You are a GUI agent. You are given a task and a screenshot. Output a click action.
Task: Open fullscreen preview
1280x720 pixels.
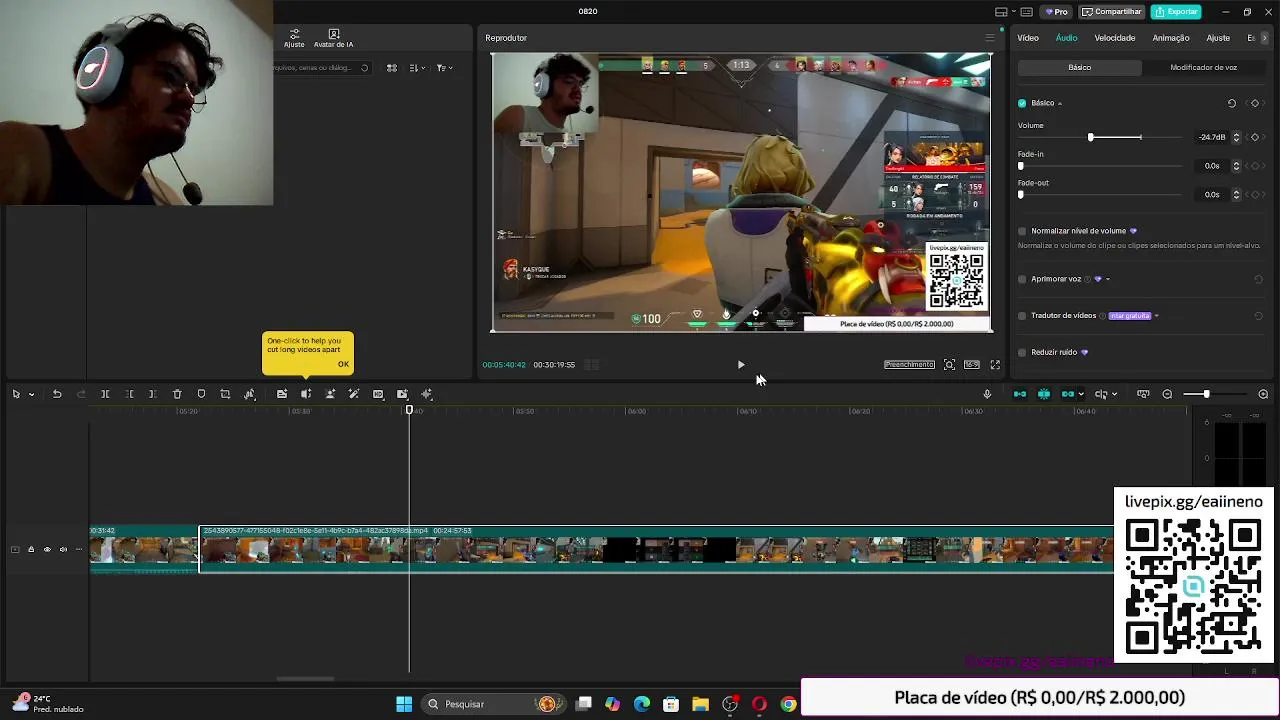(x=995, y=365)
